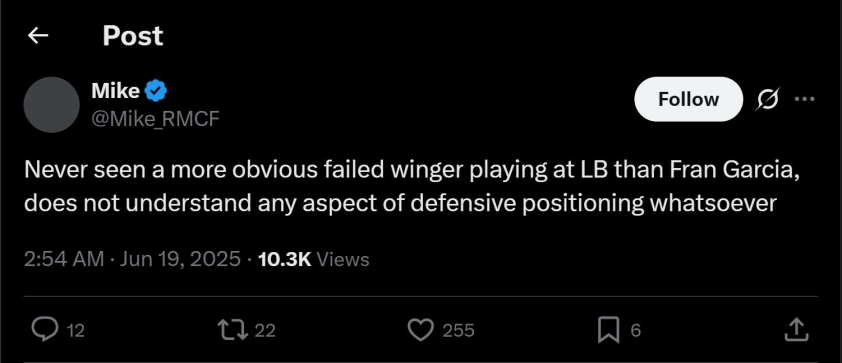Click the 255 likes count
The image size is (842, 363).
458,331
